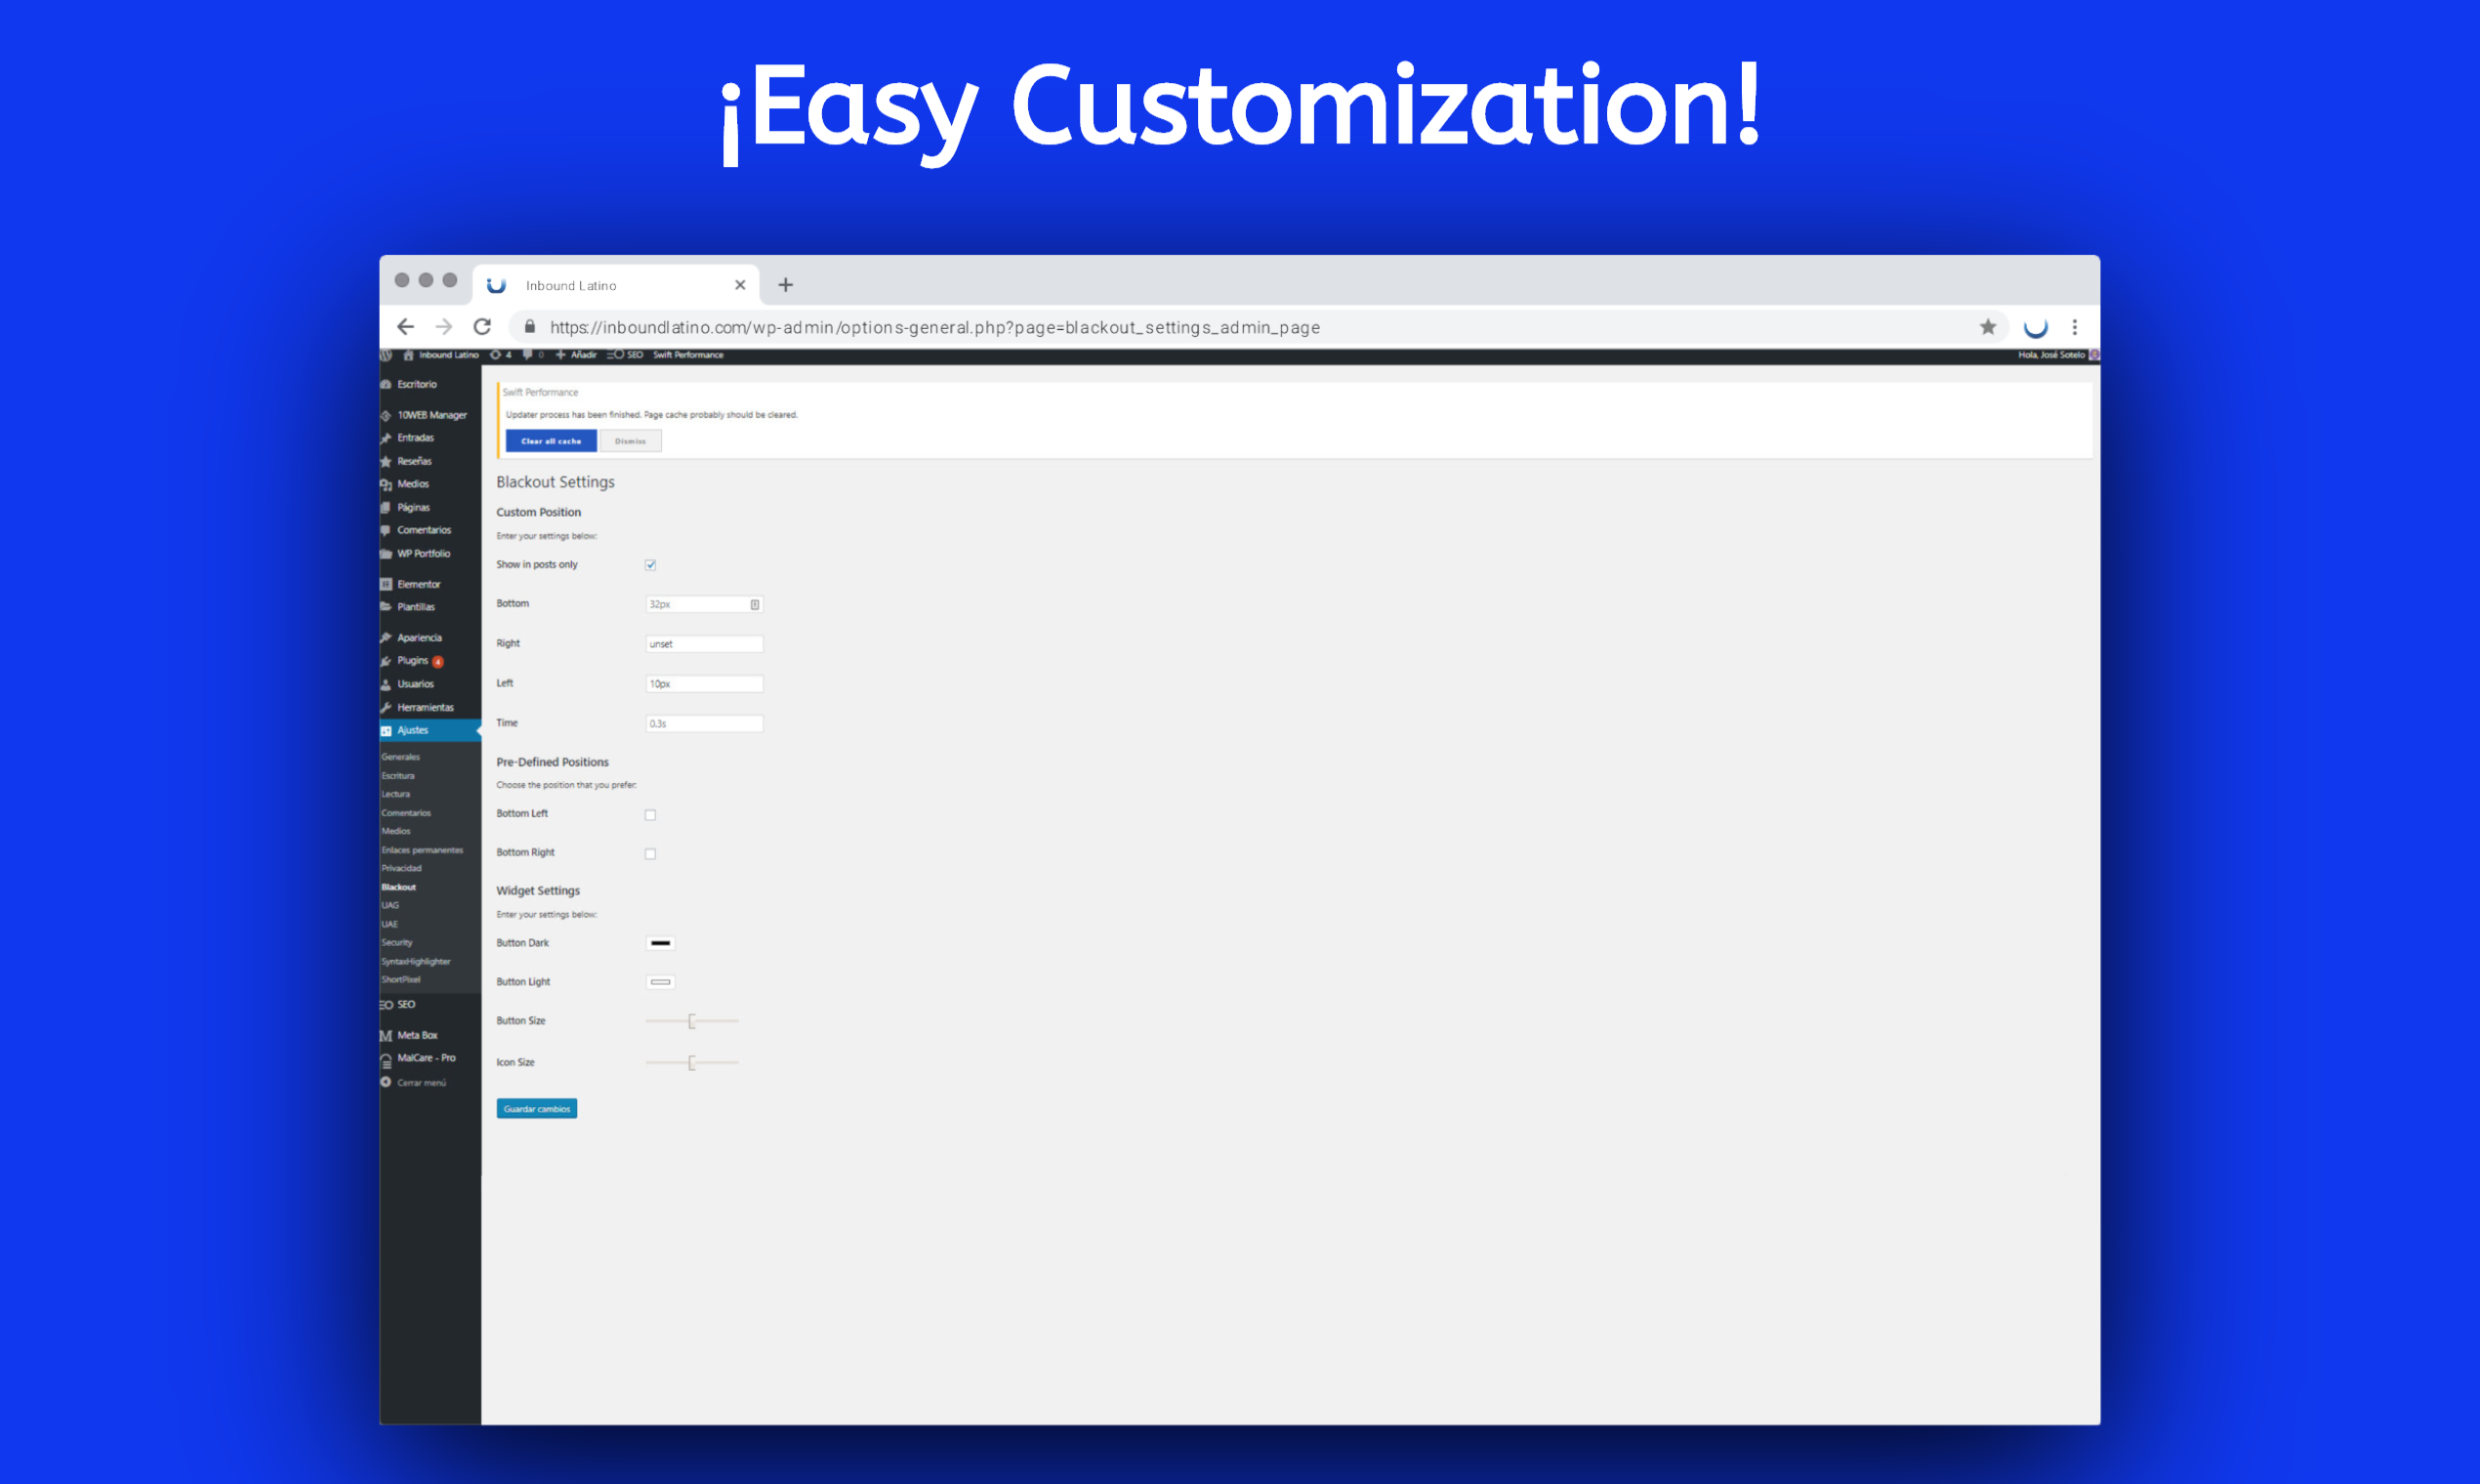Viewport: 2480px width, 1484px height.
Task: Open the Button Light color swatch
Action: click(x=661, y=982)
